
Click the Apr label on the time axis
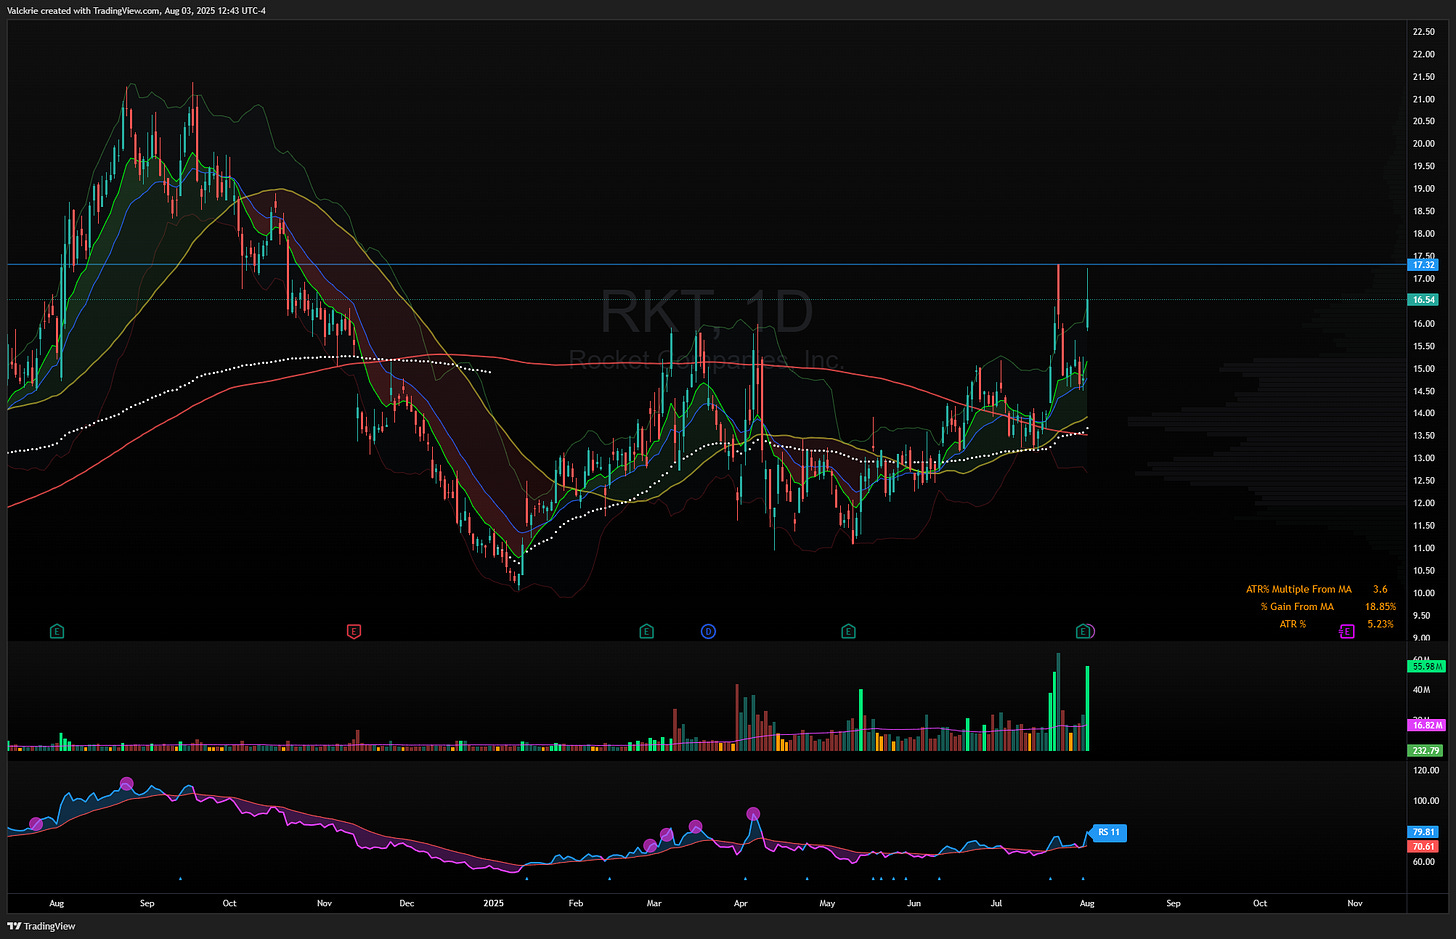pyautogui.click(x=741, y=903)
